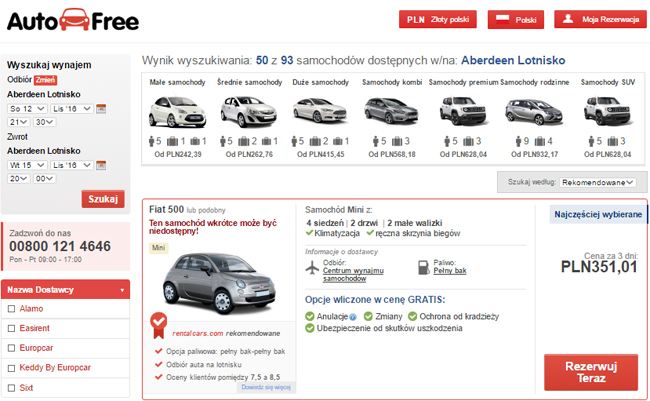Viewport: 650px width, 401px height.
Task: Select the Duże samochody car image
Action: click(x=320, y=110)
